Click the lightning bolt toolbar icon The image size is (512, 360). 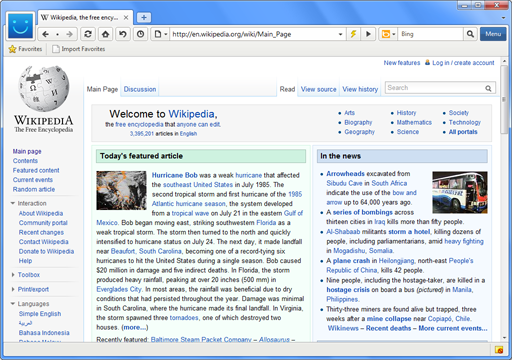point(353,34)
